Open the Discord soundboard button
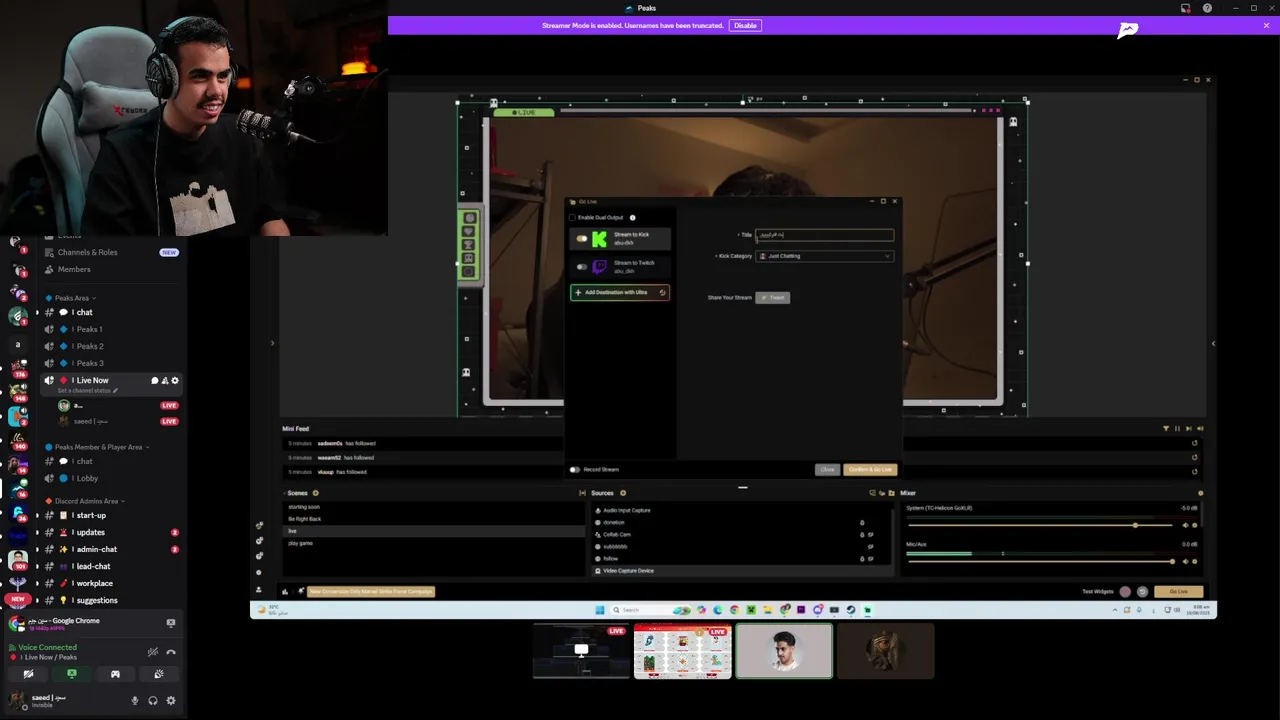This screenshot has width=1280, height=720. (x=159, y=674)
